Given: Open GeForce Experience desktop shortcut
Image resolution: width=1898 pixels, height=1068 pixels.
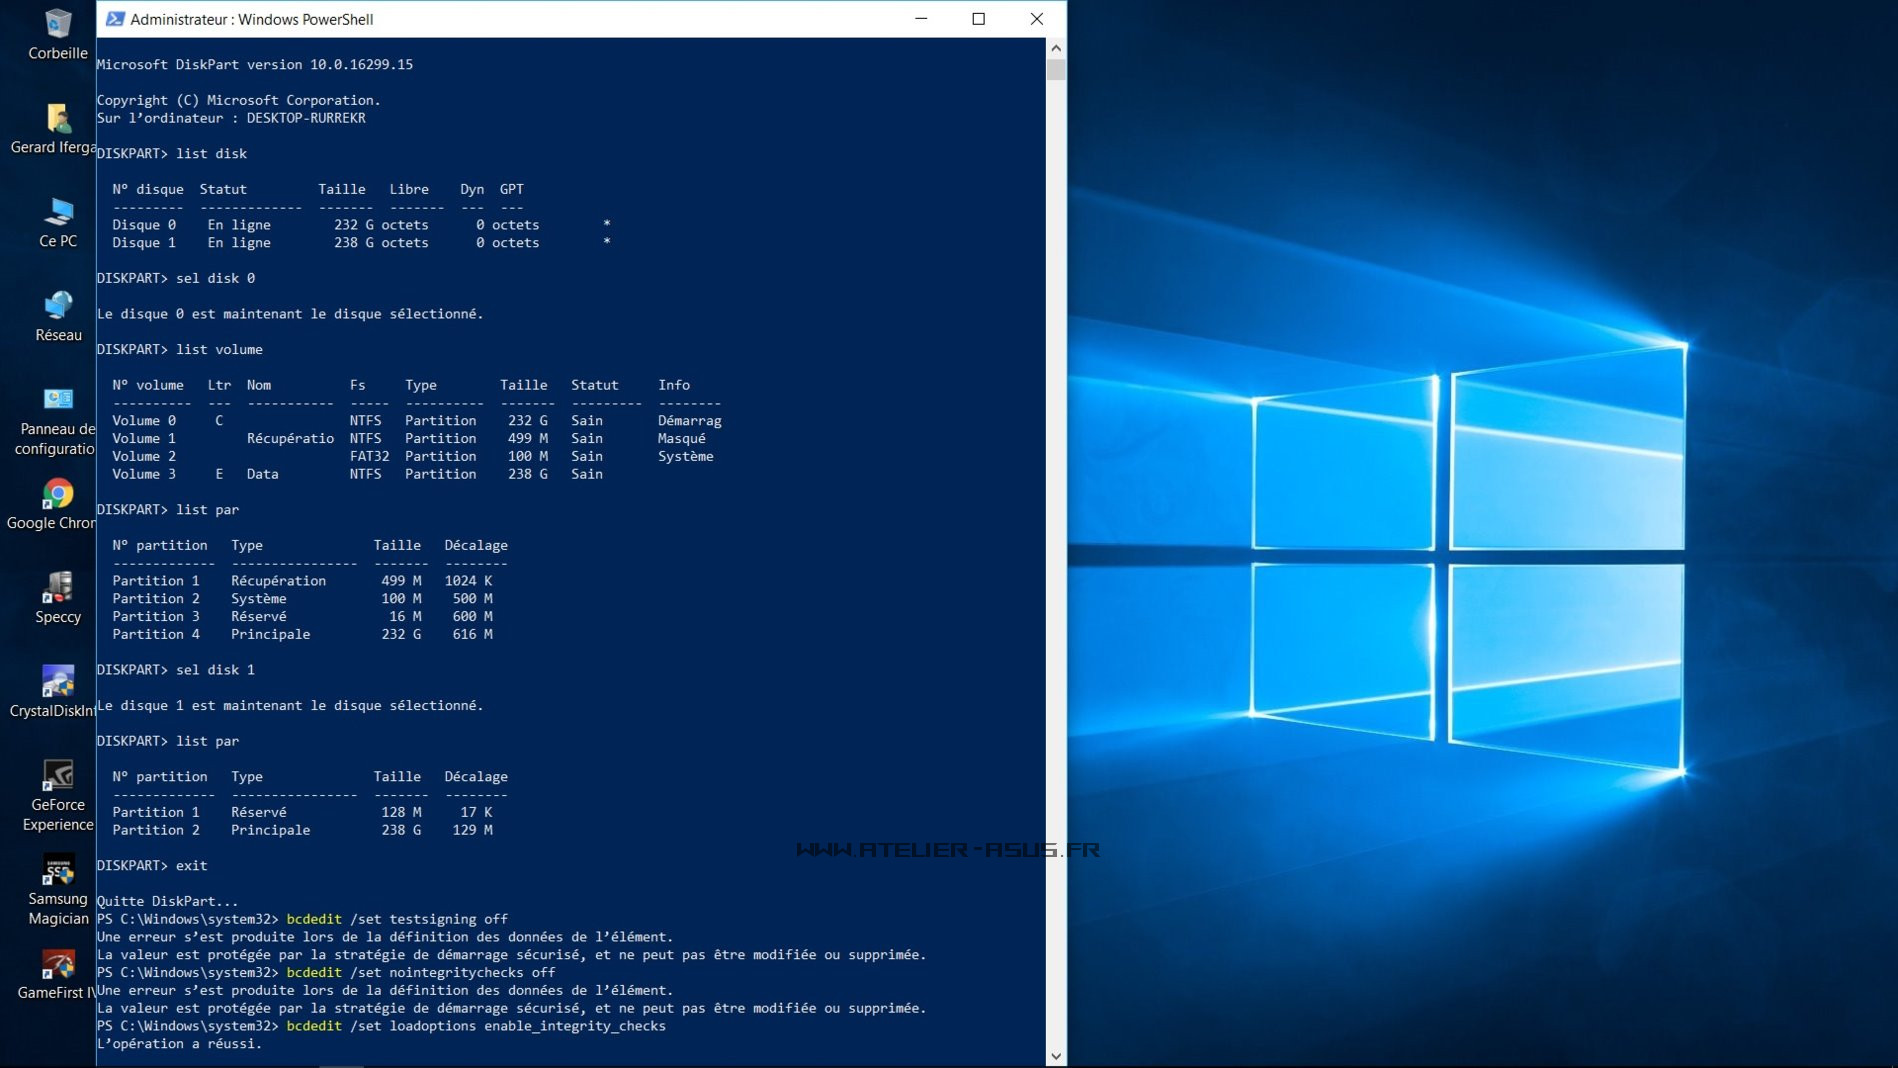Looking at the screenshot, I should [57, 777].
